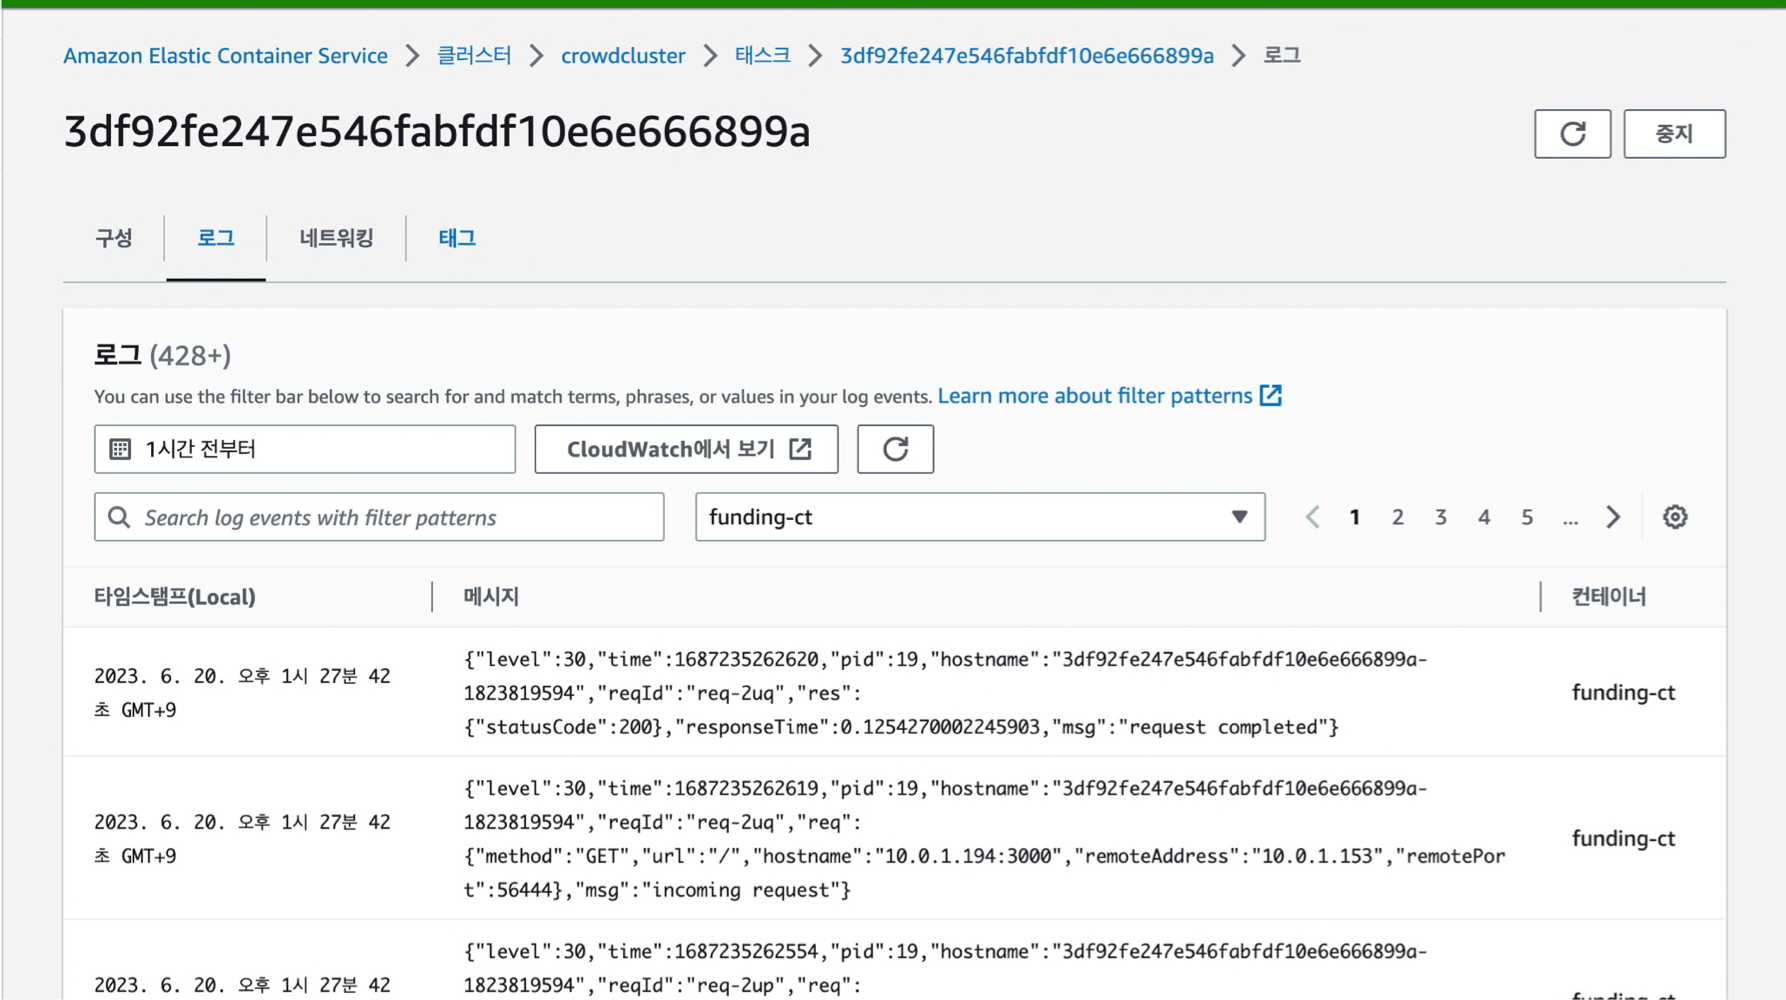Click the timestamp of the request completed log row
Image resolution: width=1786 pixels, height=1000 pixels.
click(242, 693)
